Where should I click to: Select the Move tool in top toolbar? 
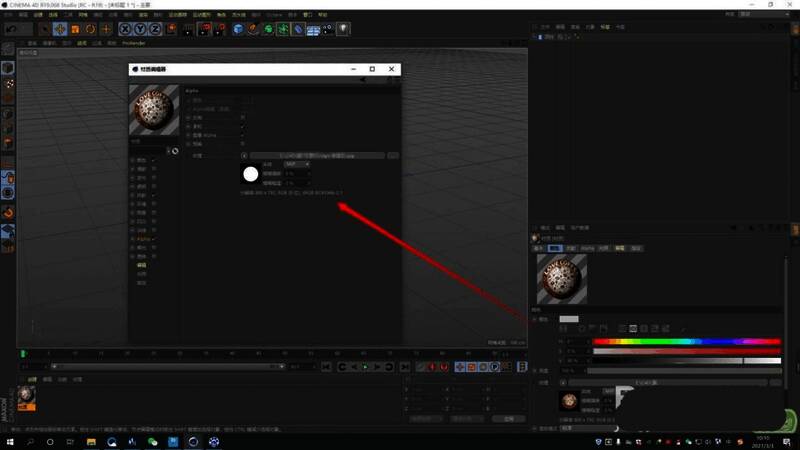pos(60,29)
